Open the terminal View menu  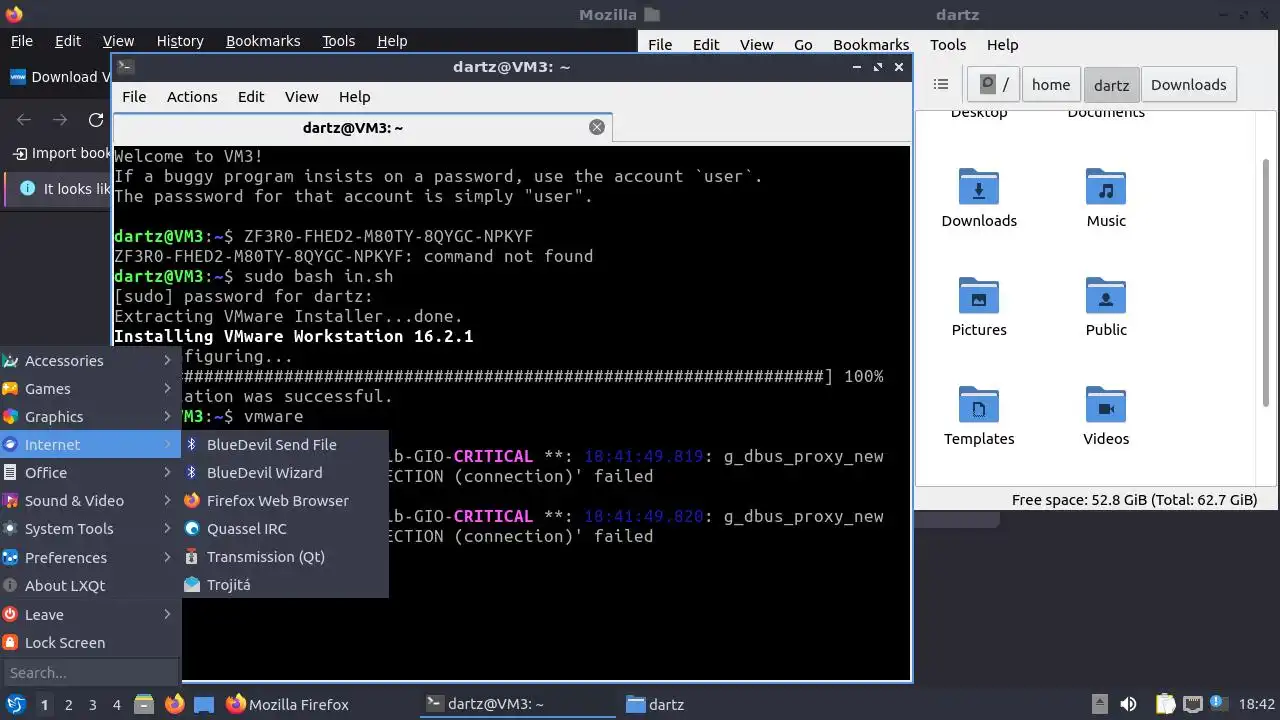pyautogui.click(x=301, y=97)
